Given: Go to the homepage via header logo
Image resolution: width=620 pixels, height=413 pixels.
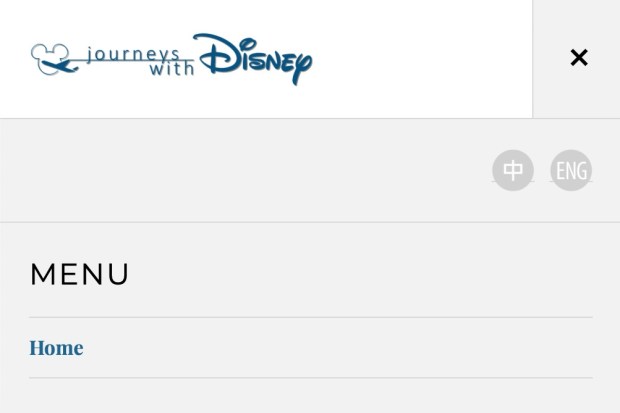Looking at the screenshot, I should click(x=171, y=59).
